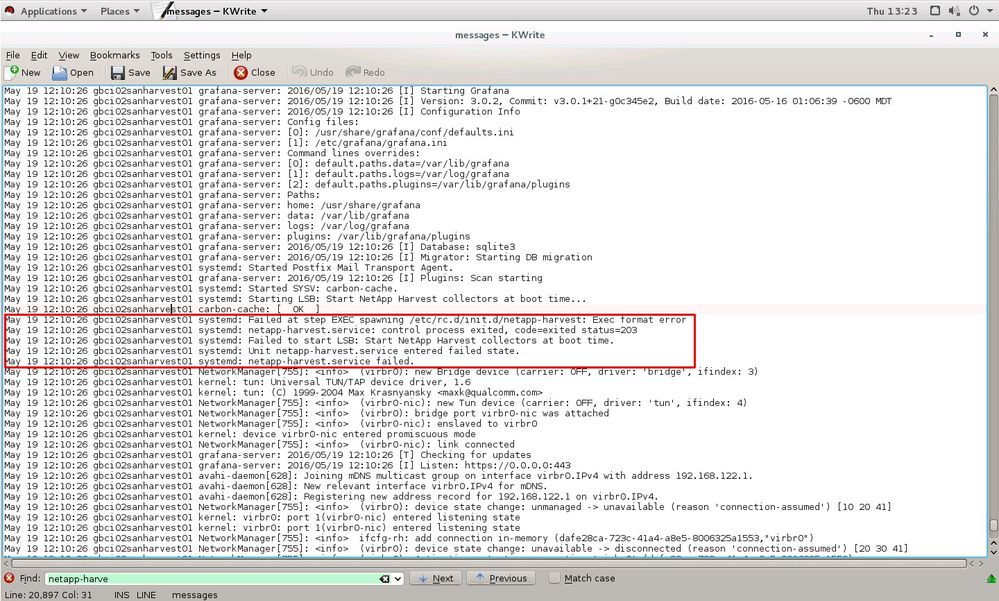Click the red hat Applications icon
Viewport: 999px width, 601px height.
(10, 11)
